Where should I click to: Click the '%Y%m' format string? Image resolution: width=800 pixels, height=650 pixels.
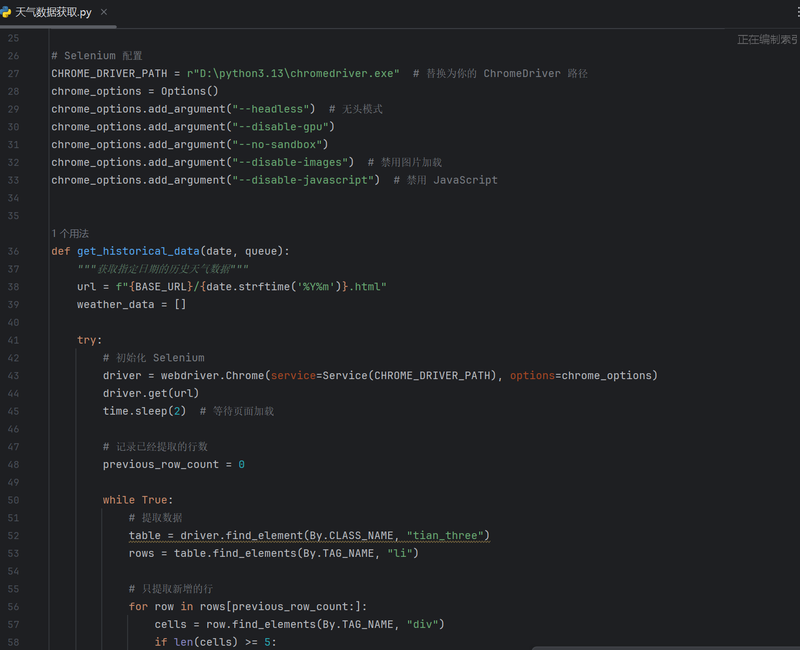click(316, 287)
